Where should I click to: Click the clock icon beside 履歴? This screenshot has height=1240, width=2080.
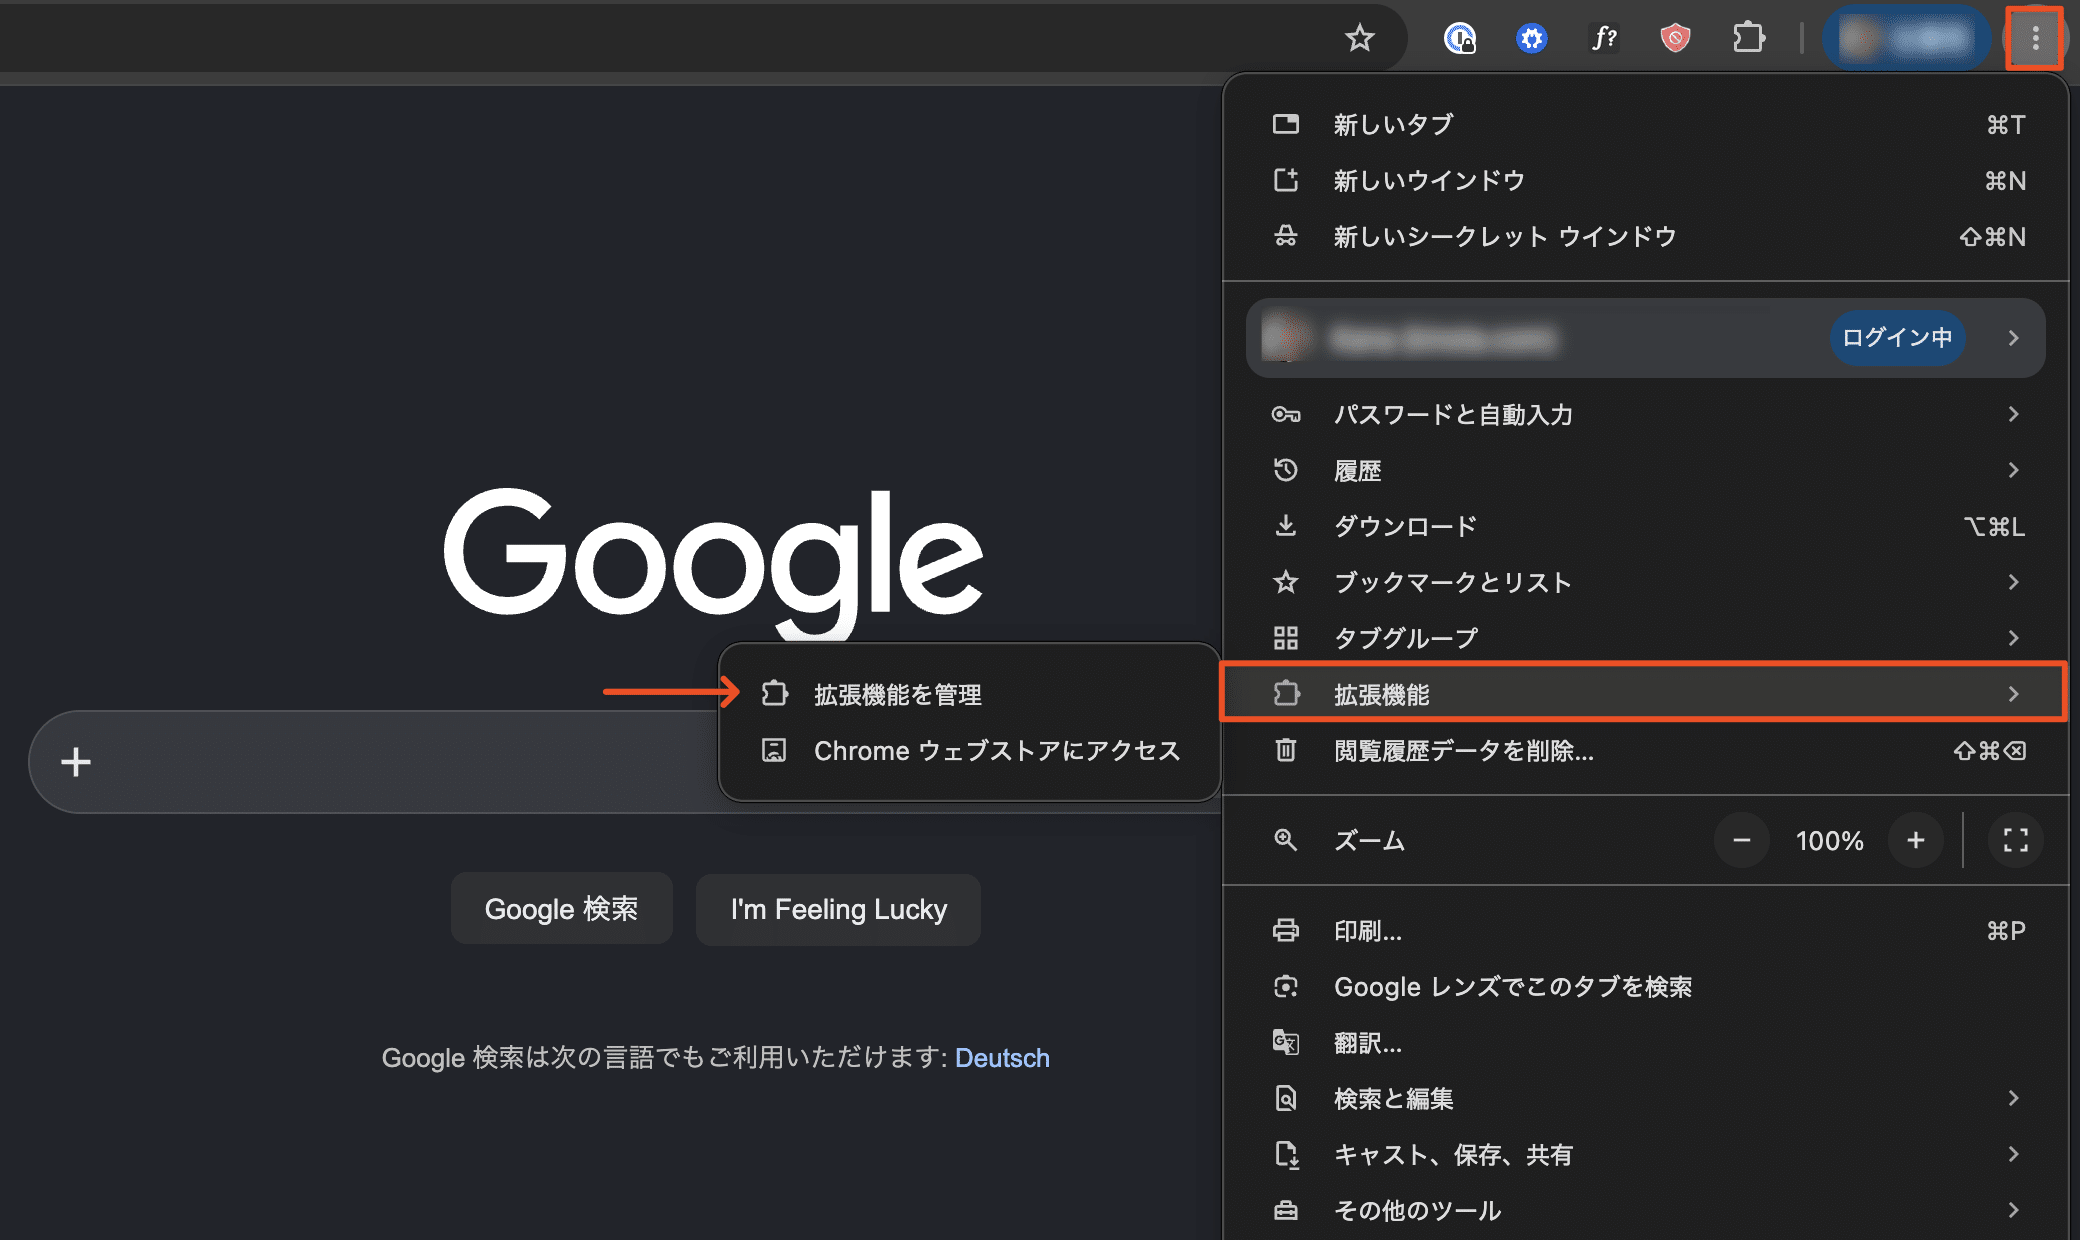tap(1286, 470)
